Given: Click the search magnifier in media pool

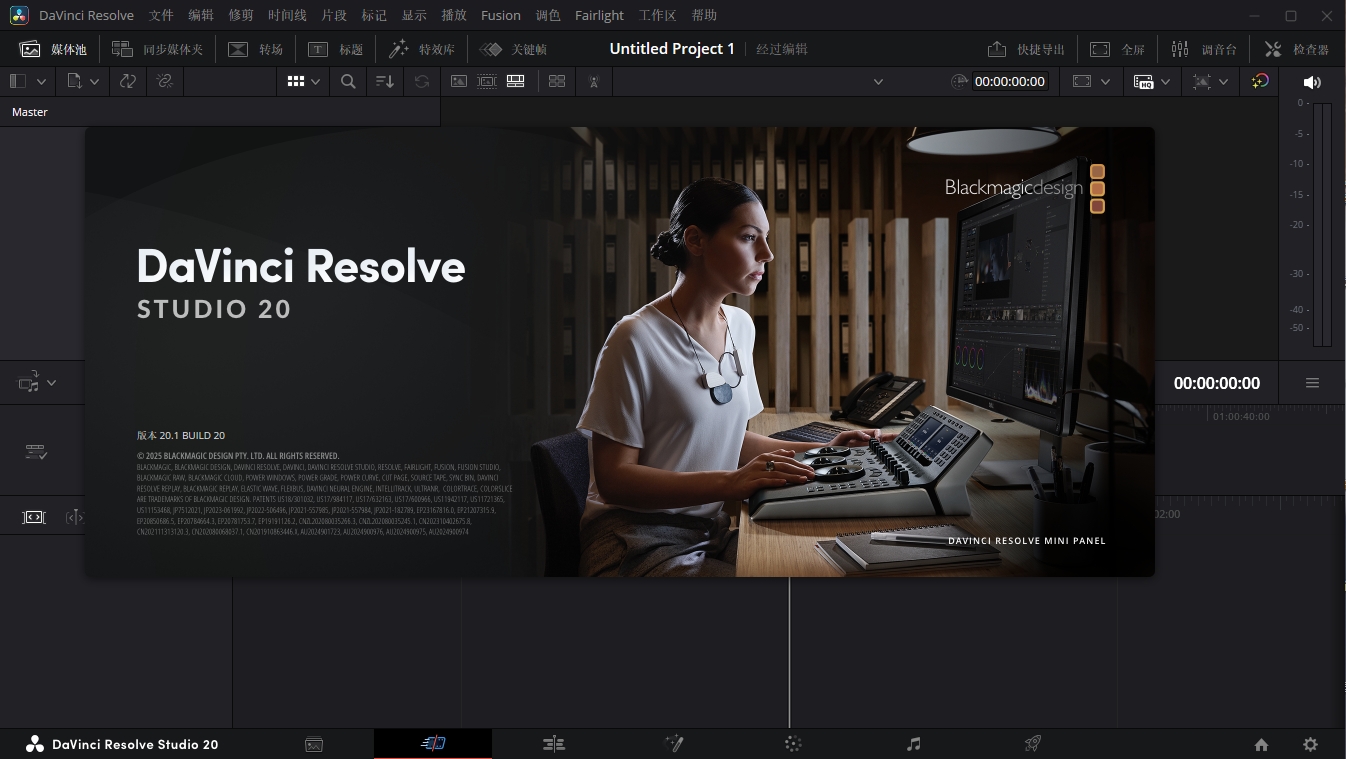Looking at the screenshot, I should pyautogui.click(x=348, y=82).
